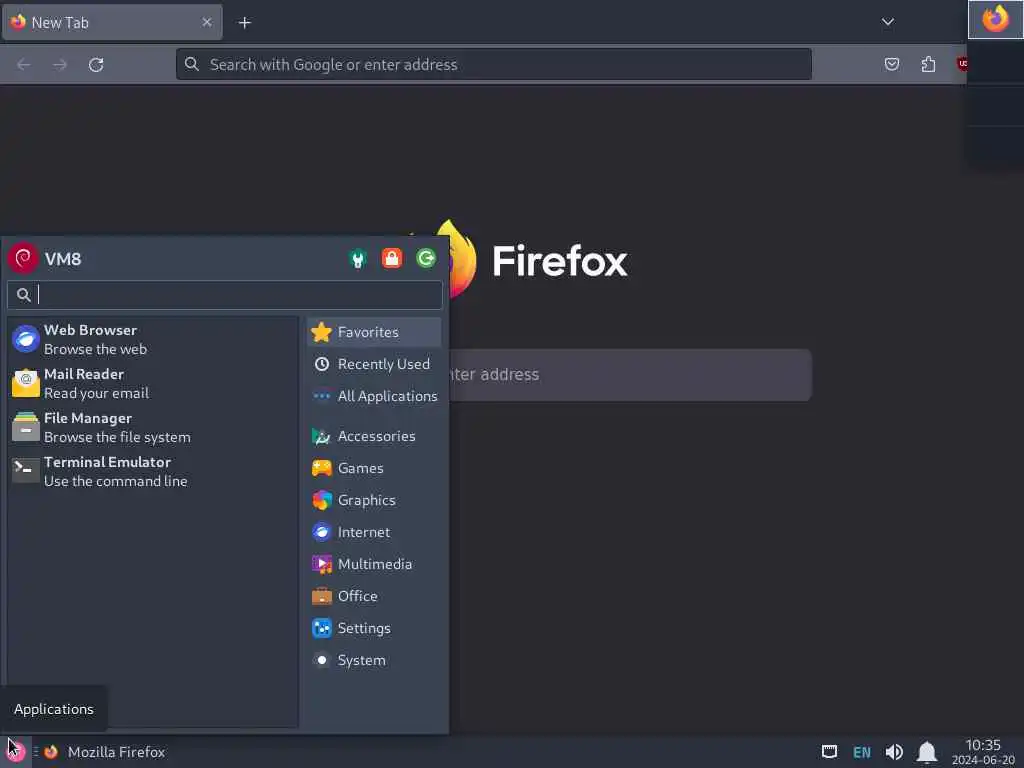The image size is (1024, 768).
Task: Show Recently Used applications
Action: click(x=374, y=364)
